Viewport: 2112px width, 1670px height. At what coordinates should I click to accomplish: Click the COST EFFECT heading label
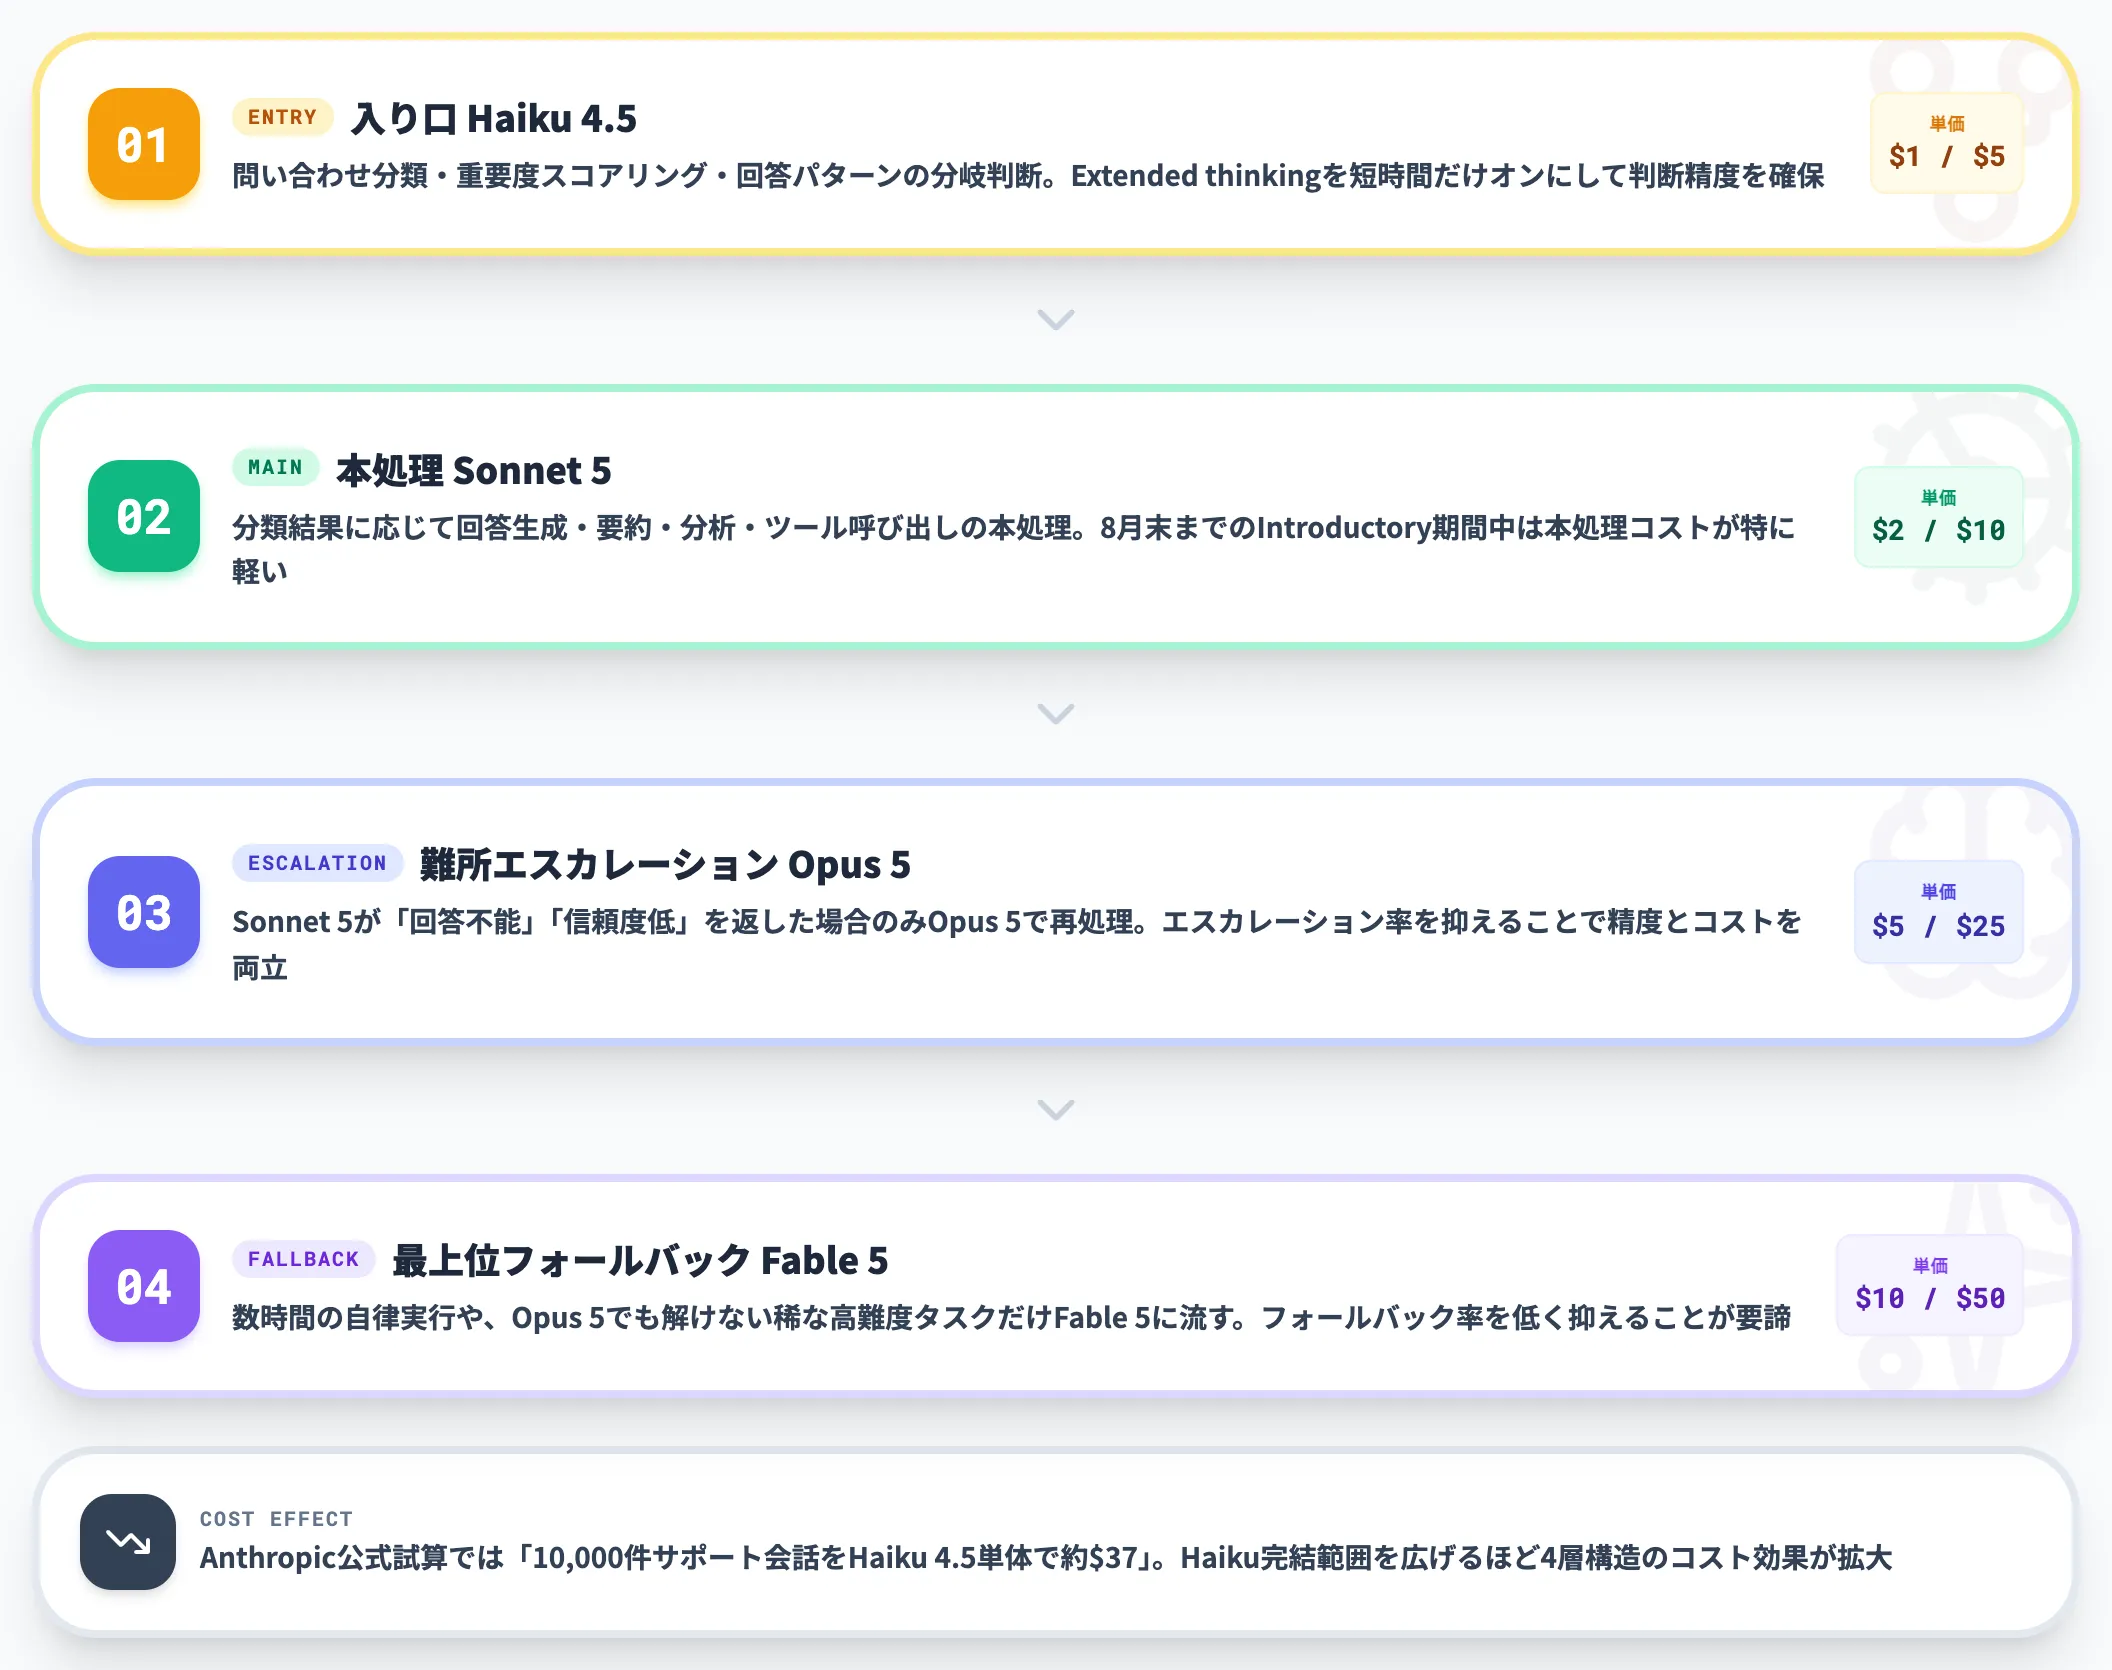[x=276, y=1519]
